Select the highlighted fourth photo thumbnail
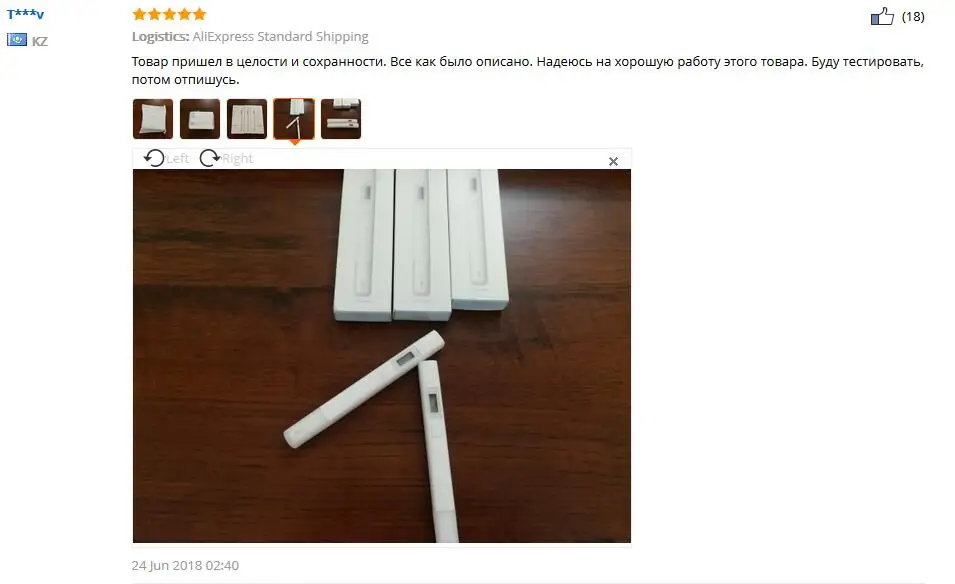This screenshot has width=955, height=584. coord(294,119)
